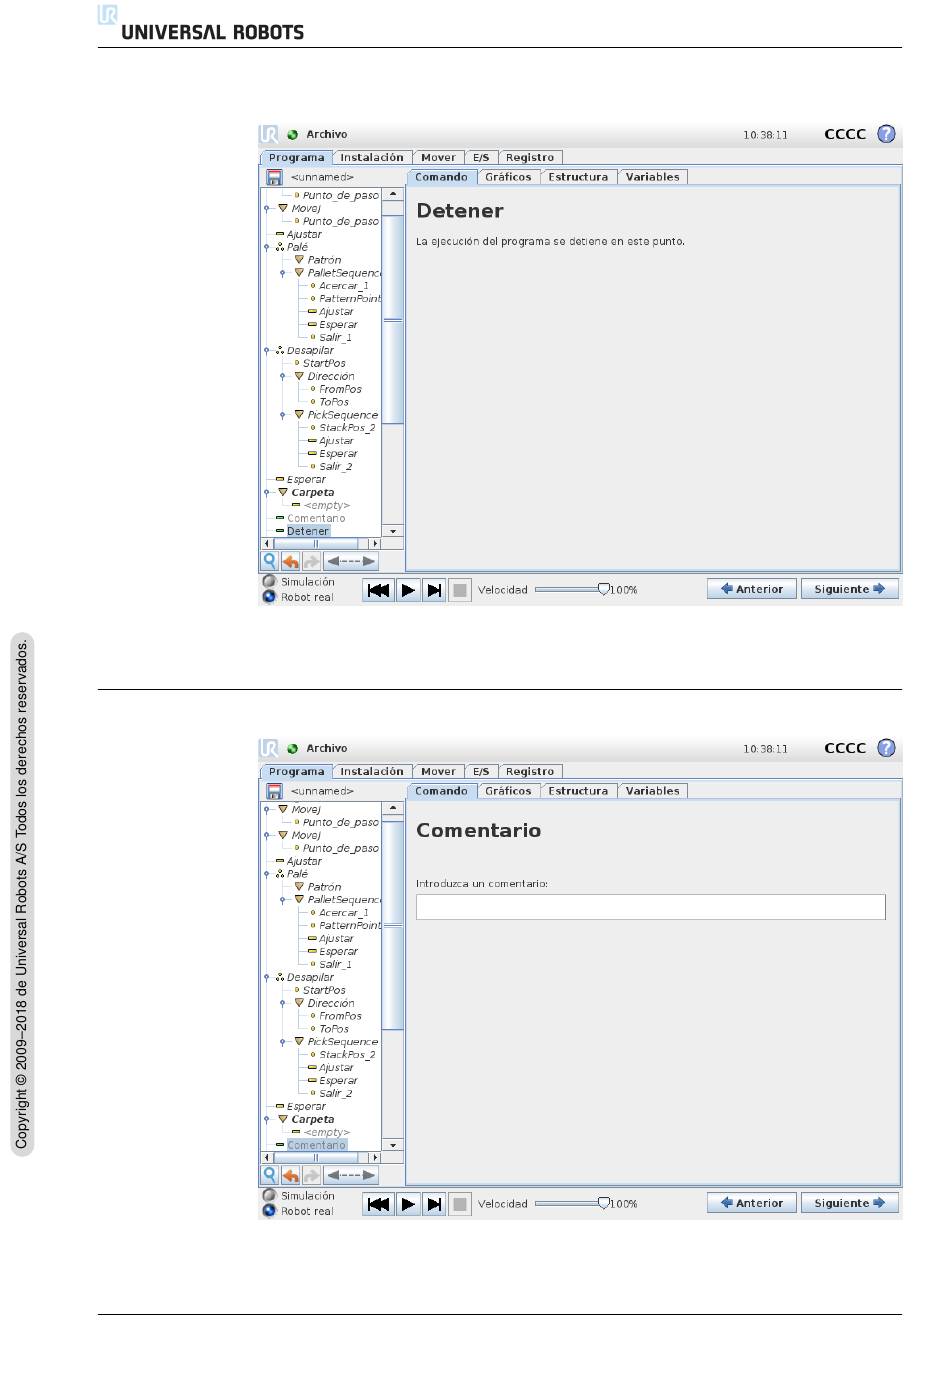Select the Robot real radio button on the Detener screen
The height and width of the screenshot is (1387, 950).
[x=269, y=597]
